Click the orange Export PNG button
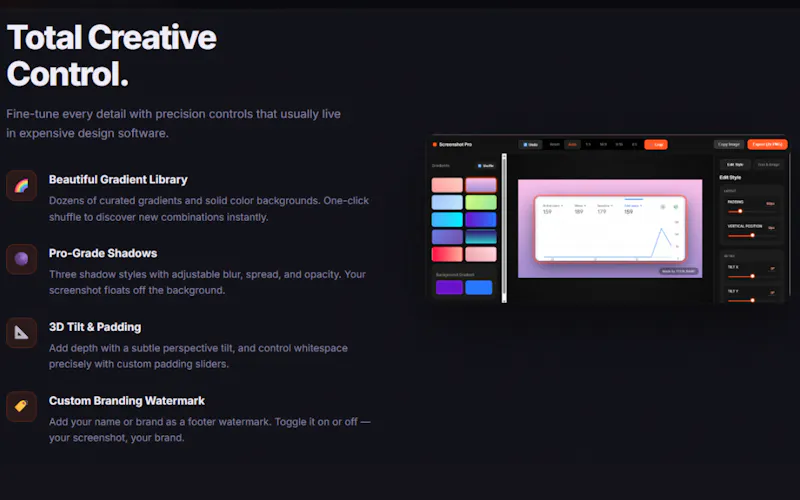The image size is (800, 500). coord(767,144)
